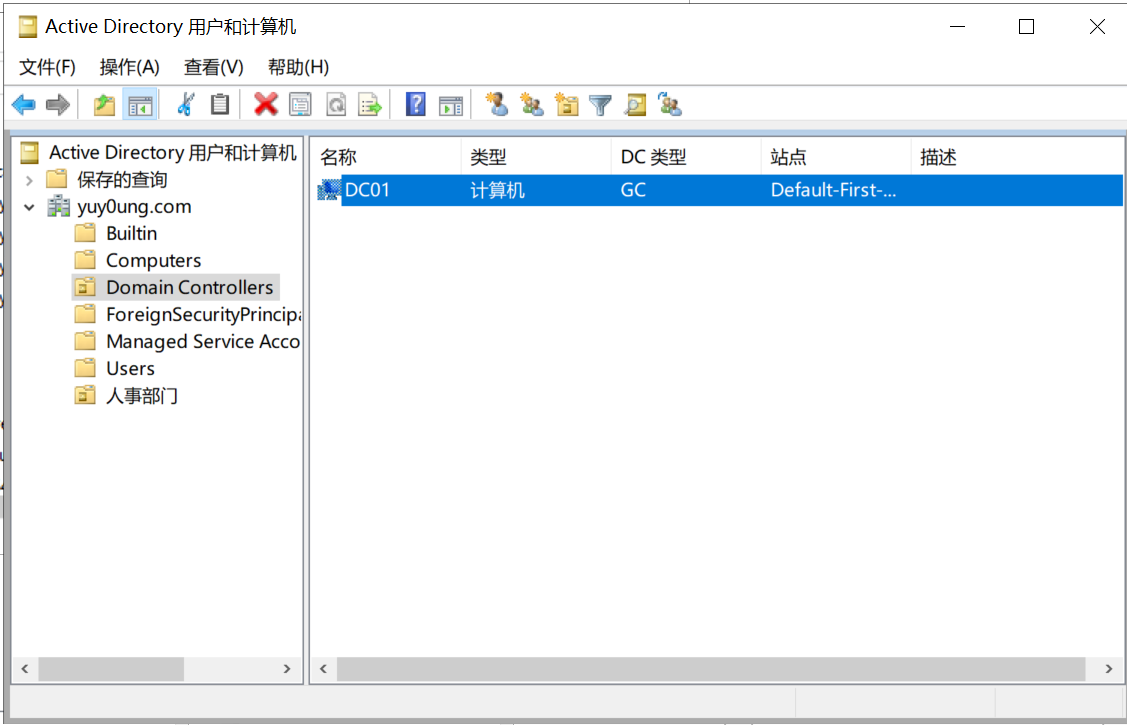This screenshot has height=725, width=1127.
Task: Open the 操作(A) menu
Action: [129, 67]
